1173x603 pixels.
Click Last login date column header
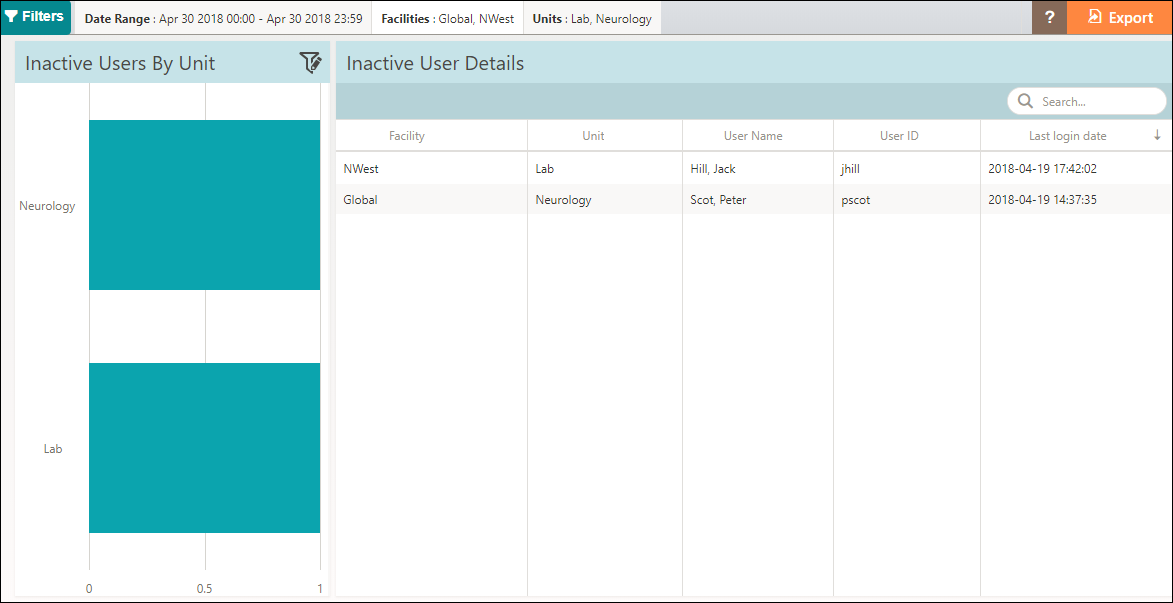click(x=1067, y=136)
